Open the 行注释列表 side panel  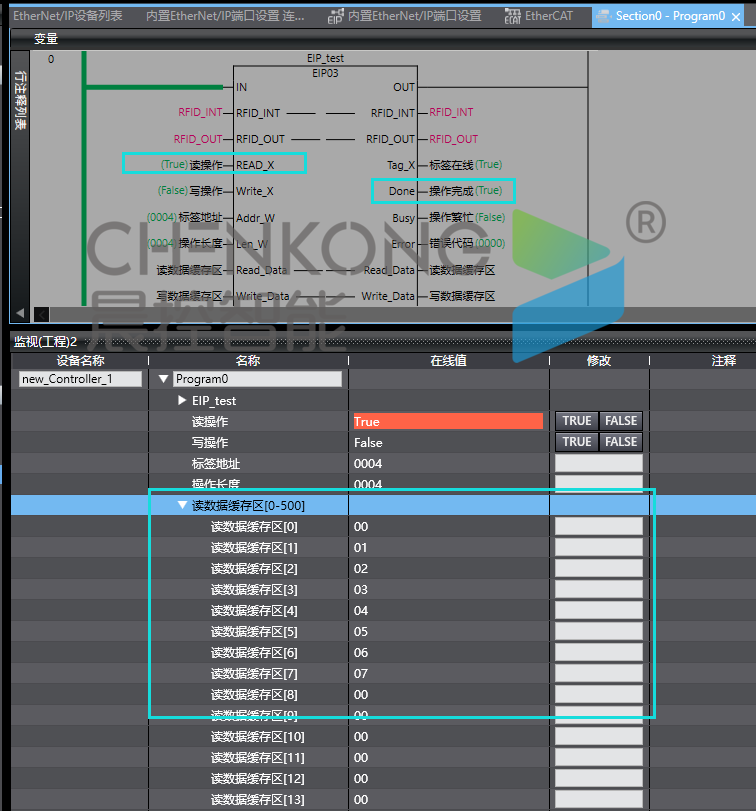[20, 100]
